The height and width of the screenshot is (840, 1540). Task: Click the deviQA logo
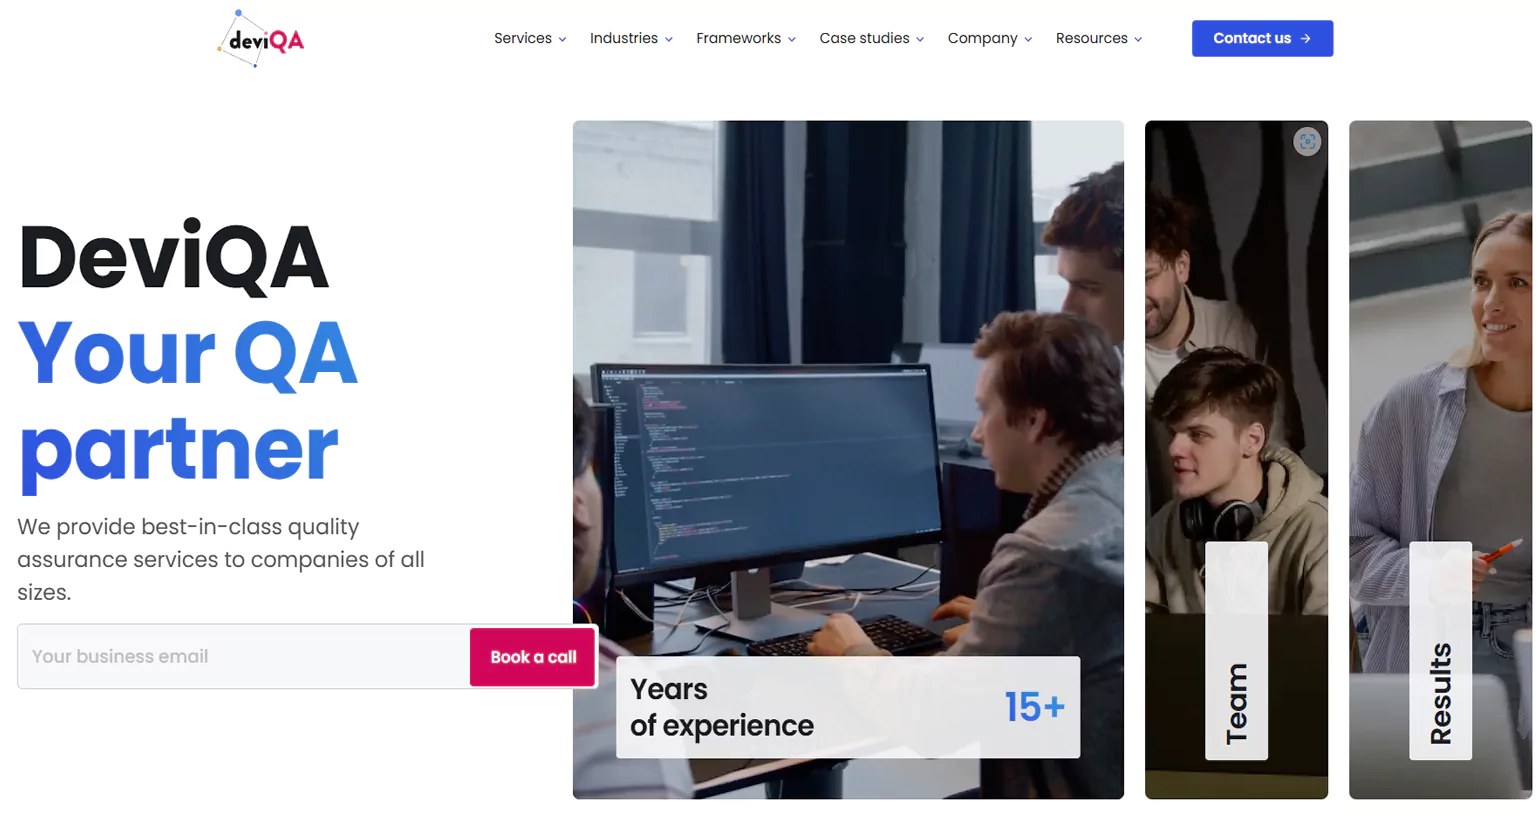260,39
